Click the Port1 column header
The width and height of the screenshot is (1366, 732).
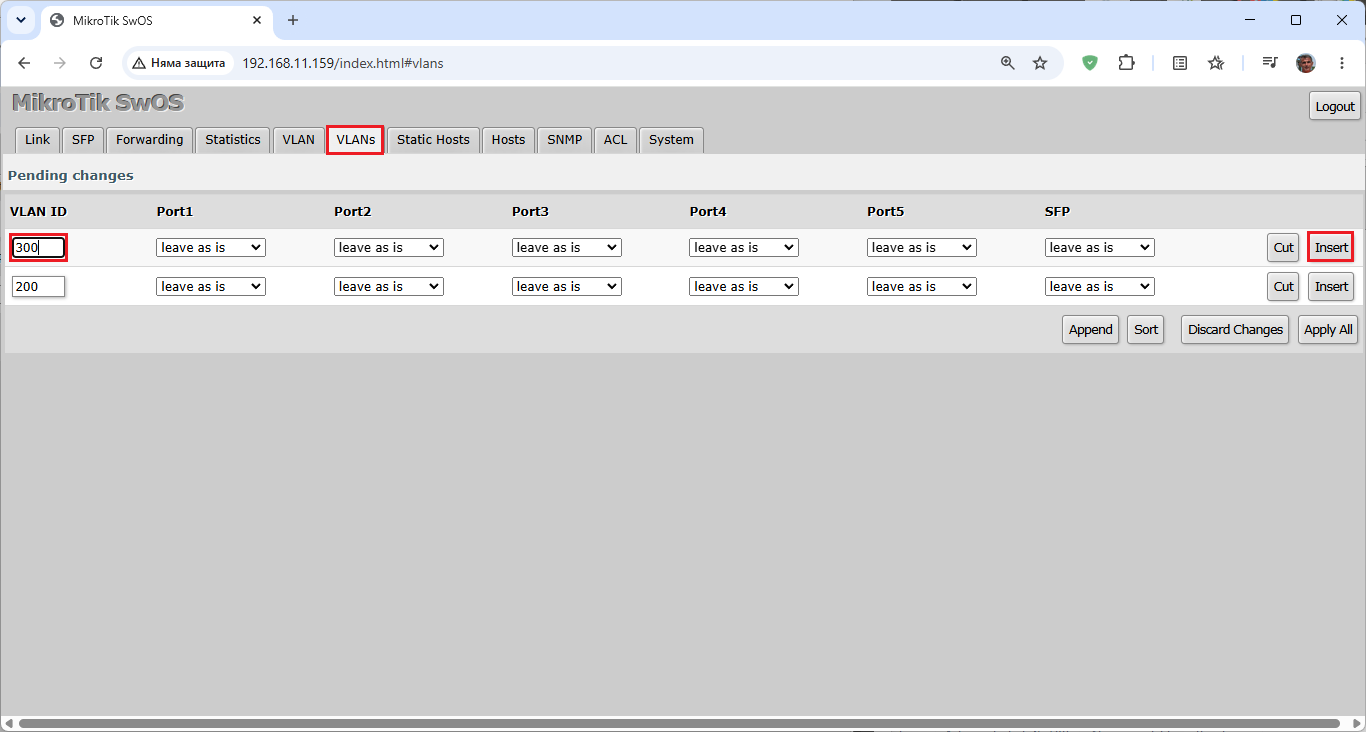(175, 212)
